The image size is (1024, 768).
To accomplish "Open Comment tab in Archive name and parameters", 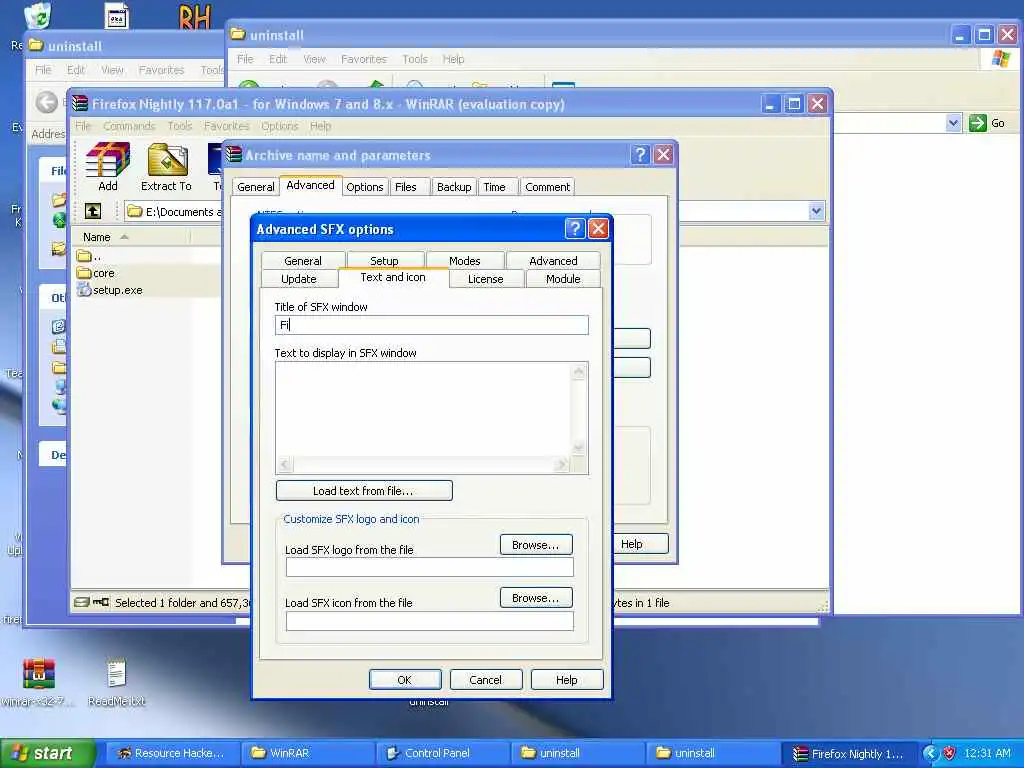I will tap(547, 187).
